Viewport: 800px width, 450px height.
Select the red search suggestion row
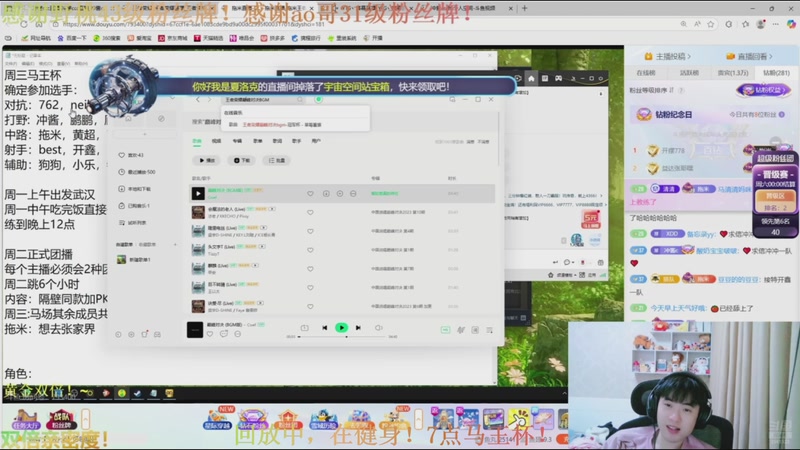(296, 124)
